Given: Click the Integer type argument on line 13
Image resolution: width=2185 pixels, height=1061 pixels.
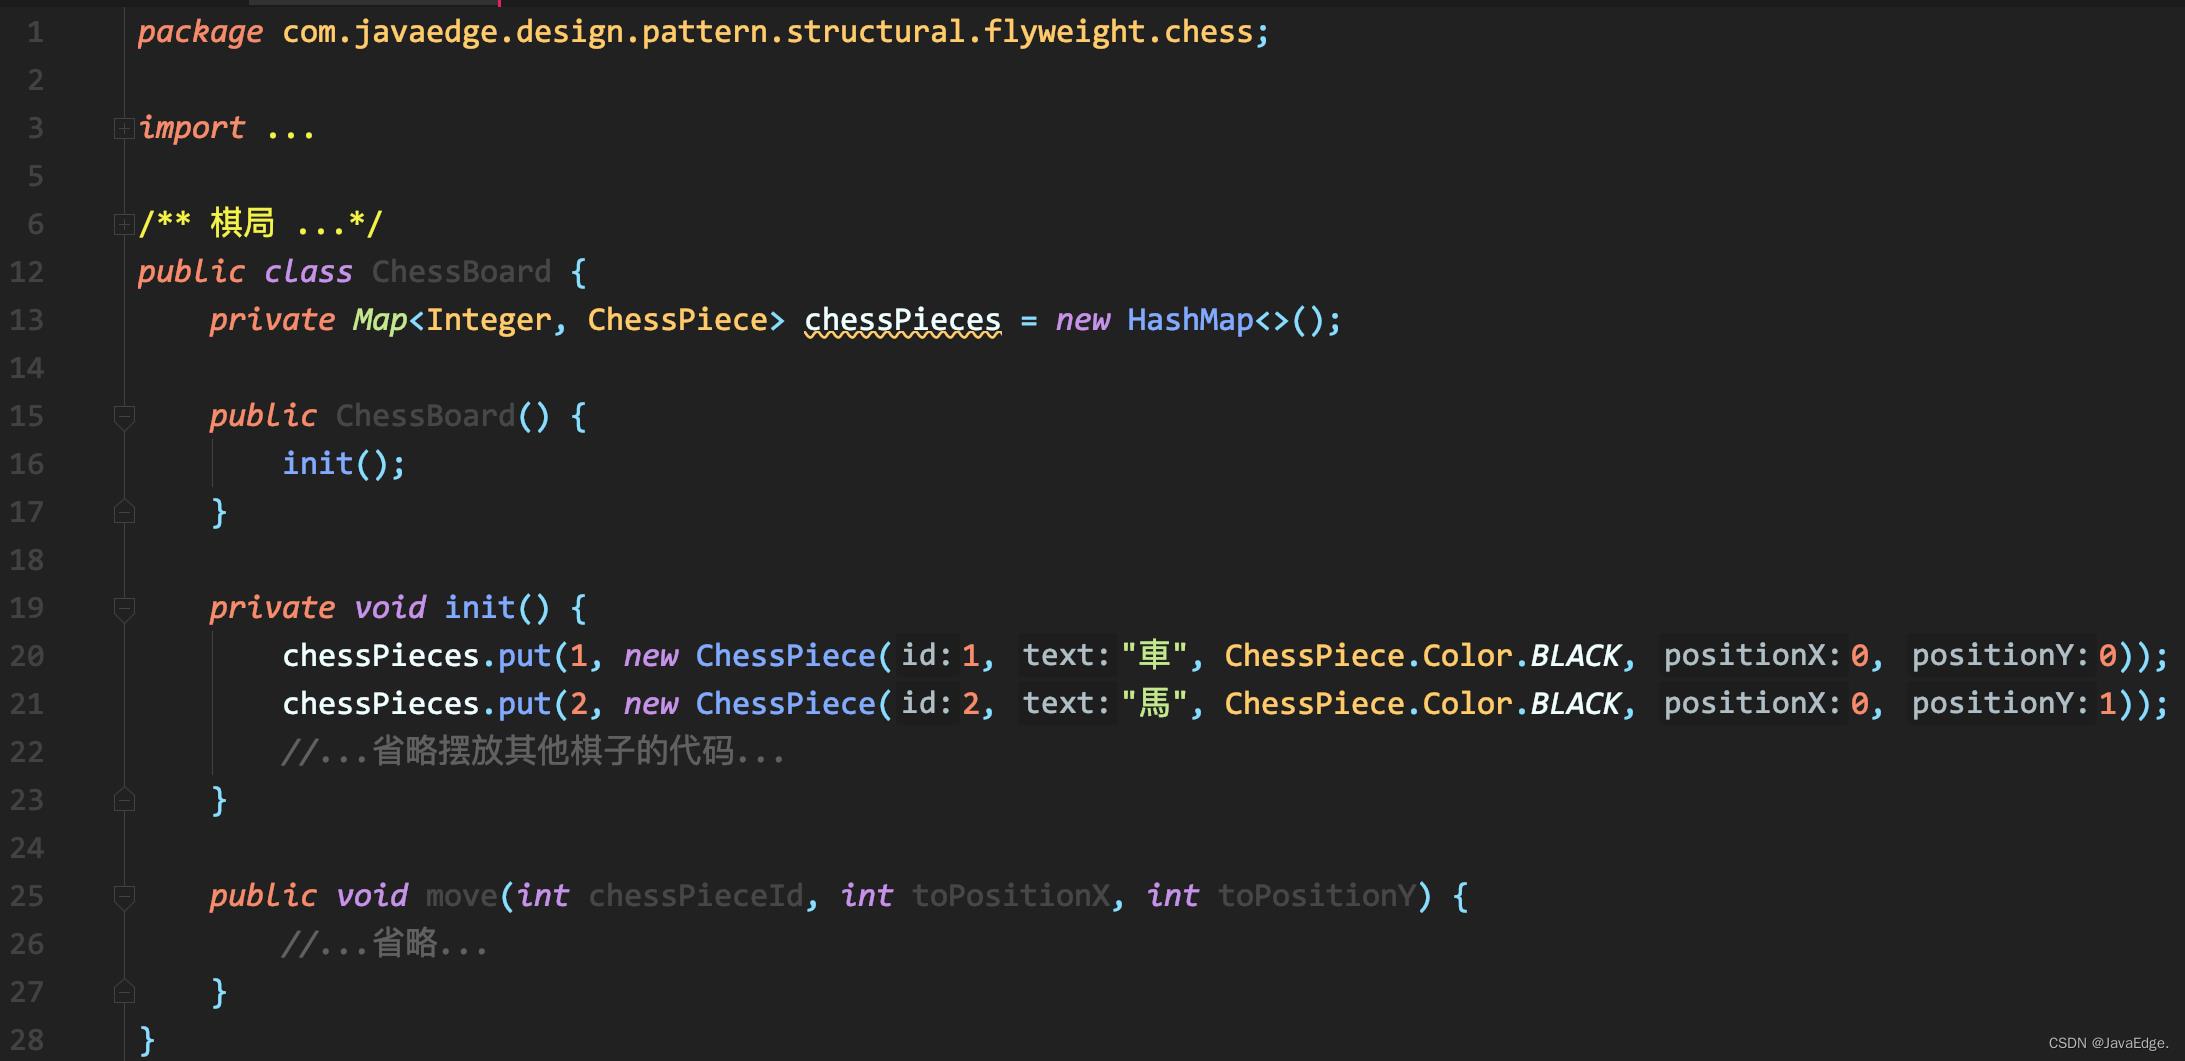Looking at the screenshot, I should tap(488, 320).
